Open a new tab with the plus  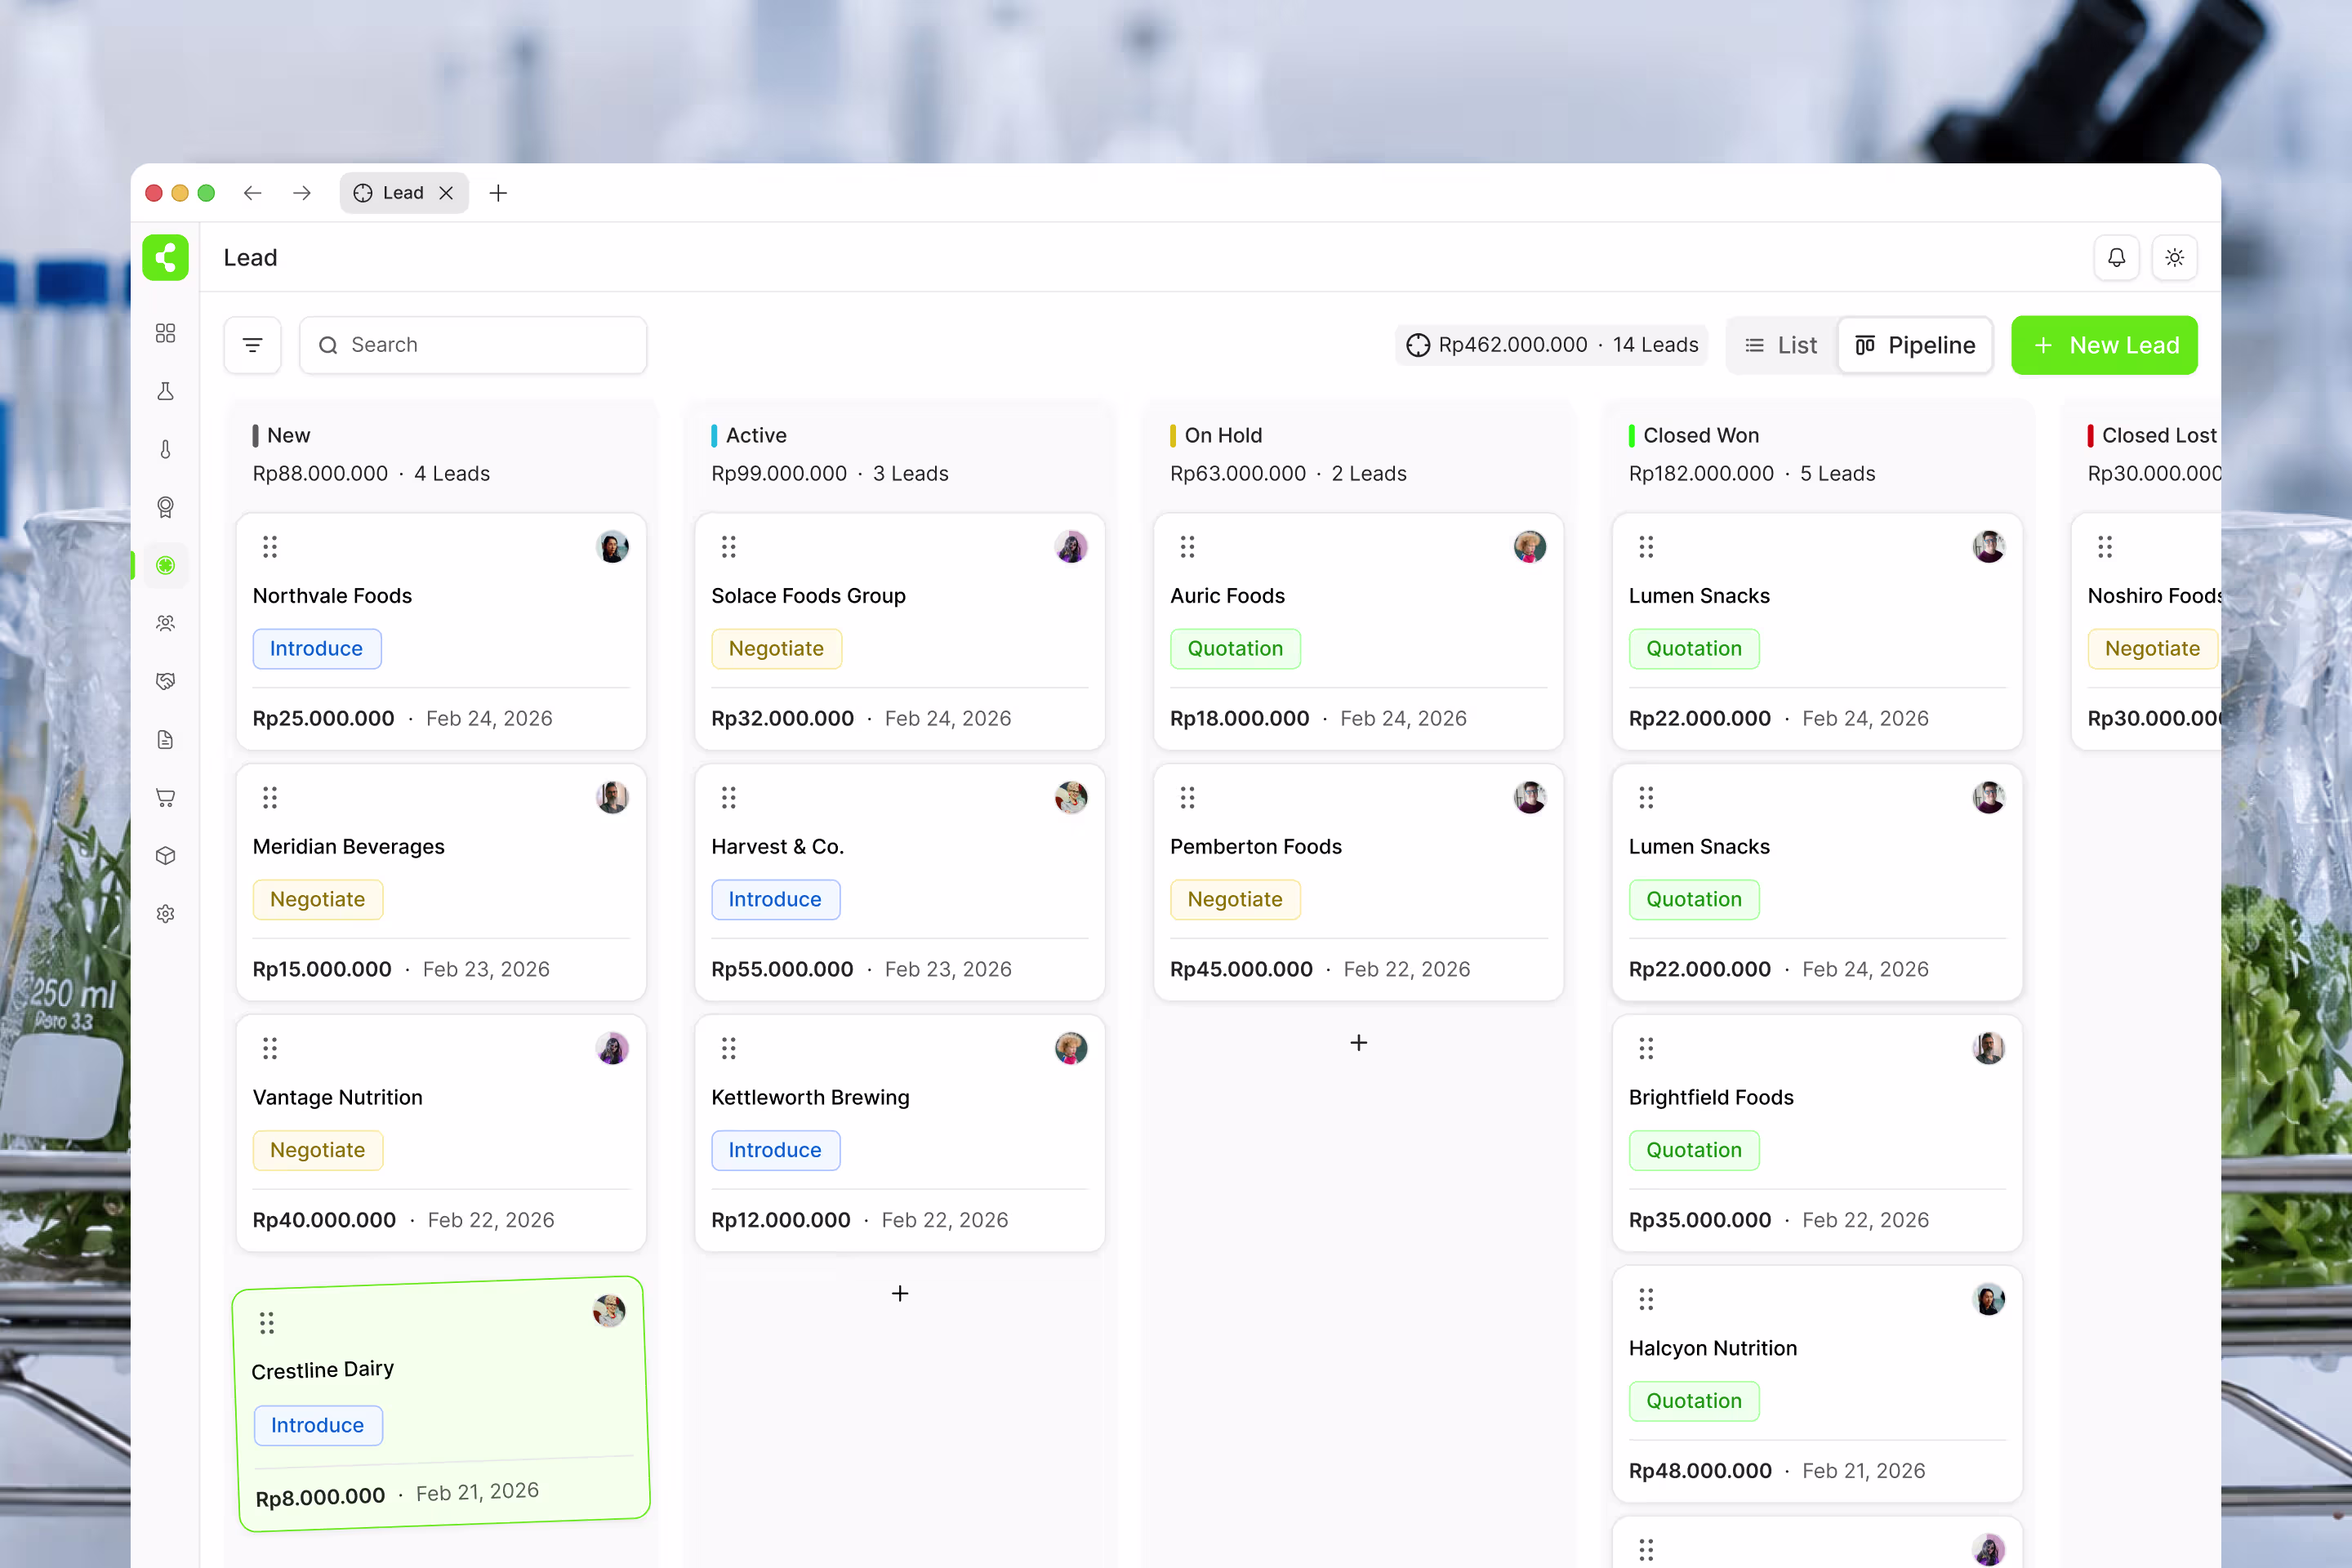click(498, 193)
